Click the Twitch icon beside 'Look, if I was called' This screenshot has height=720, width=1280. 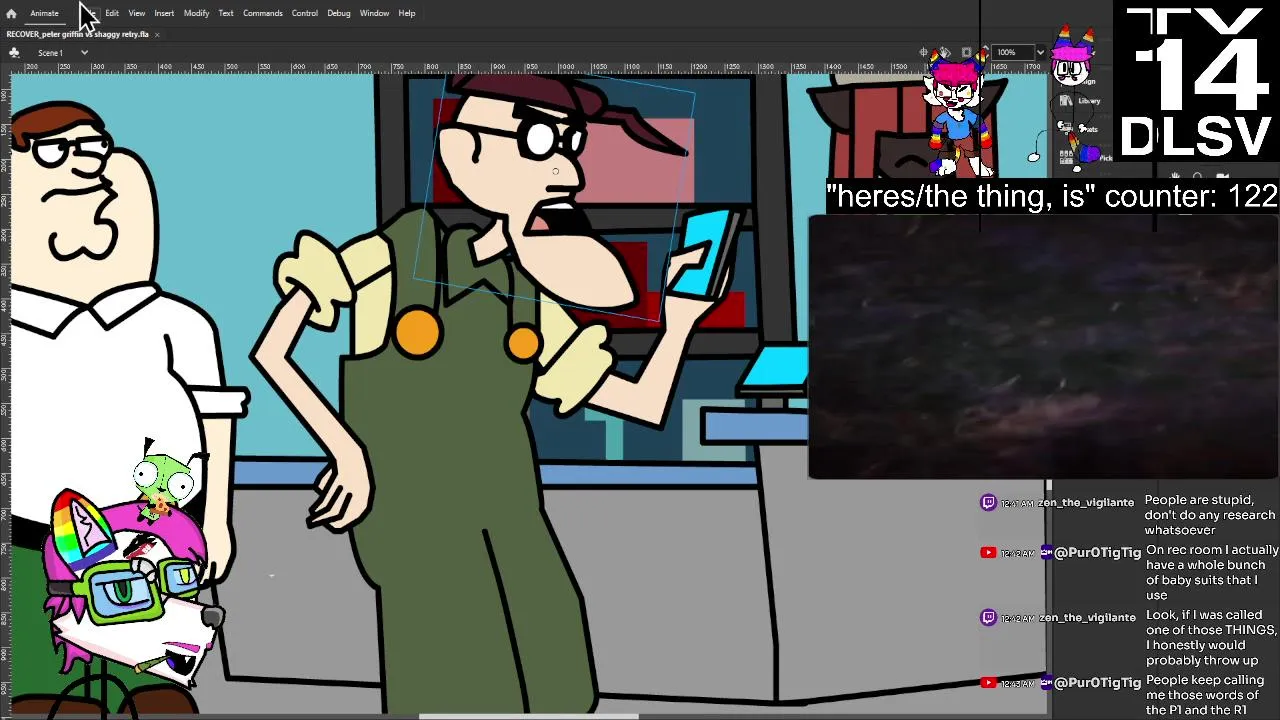click(988, 617)
